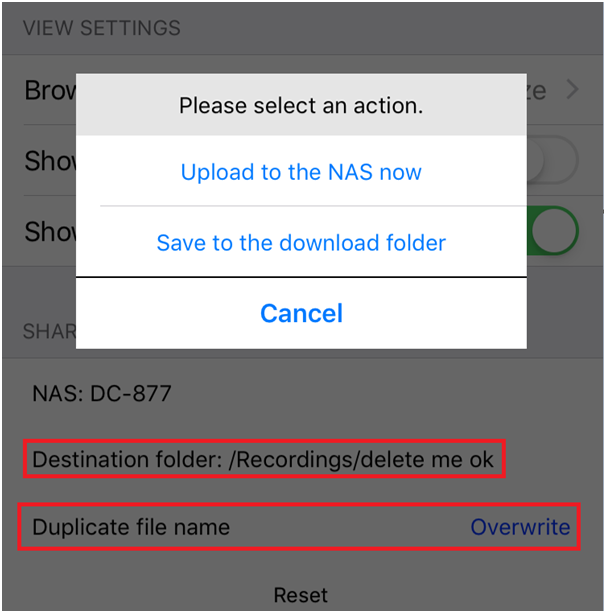The image size is (606, 613).
Task: Click the Browse row value beside chevron
Action: tap(538, 91)
